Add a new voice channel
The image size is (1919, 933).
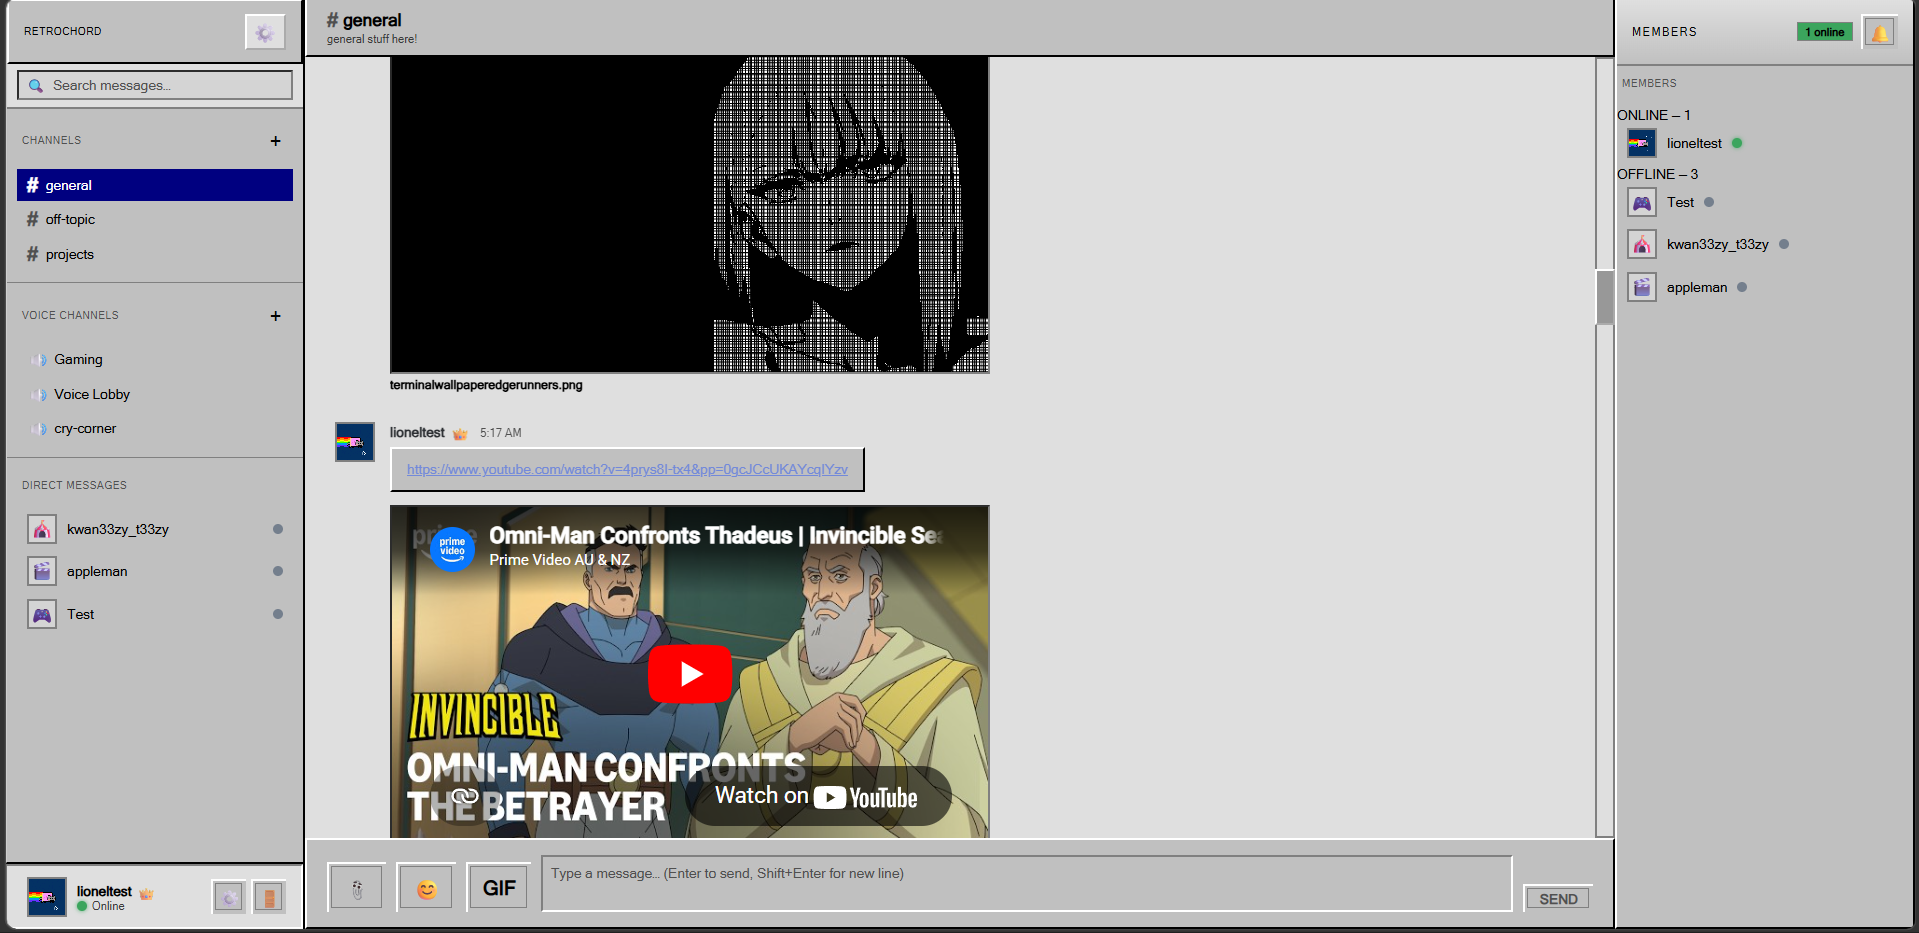[x=275, y=316]
